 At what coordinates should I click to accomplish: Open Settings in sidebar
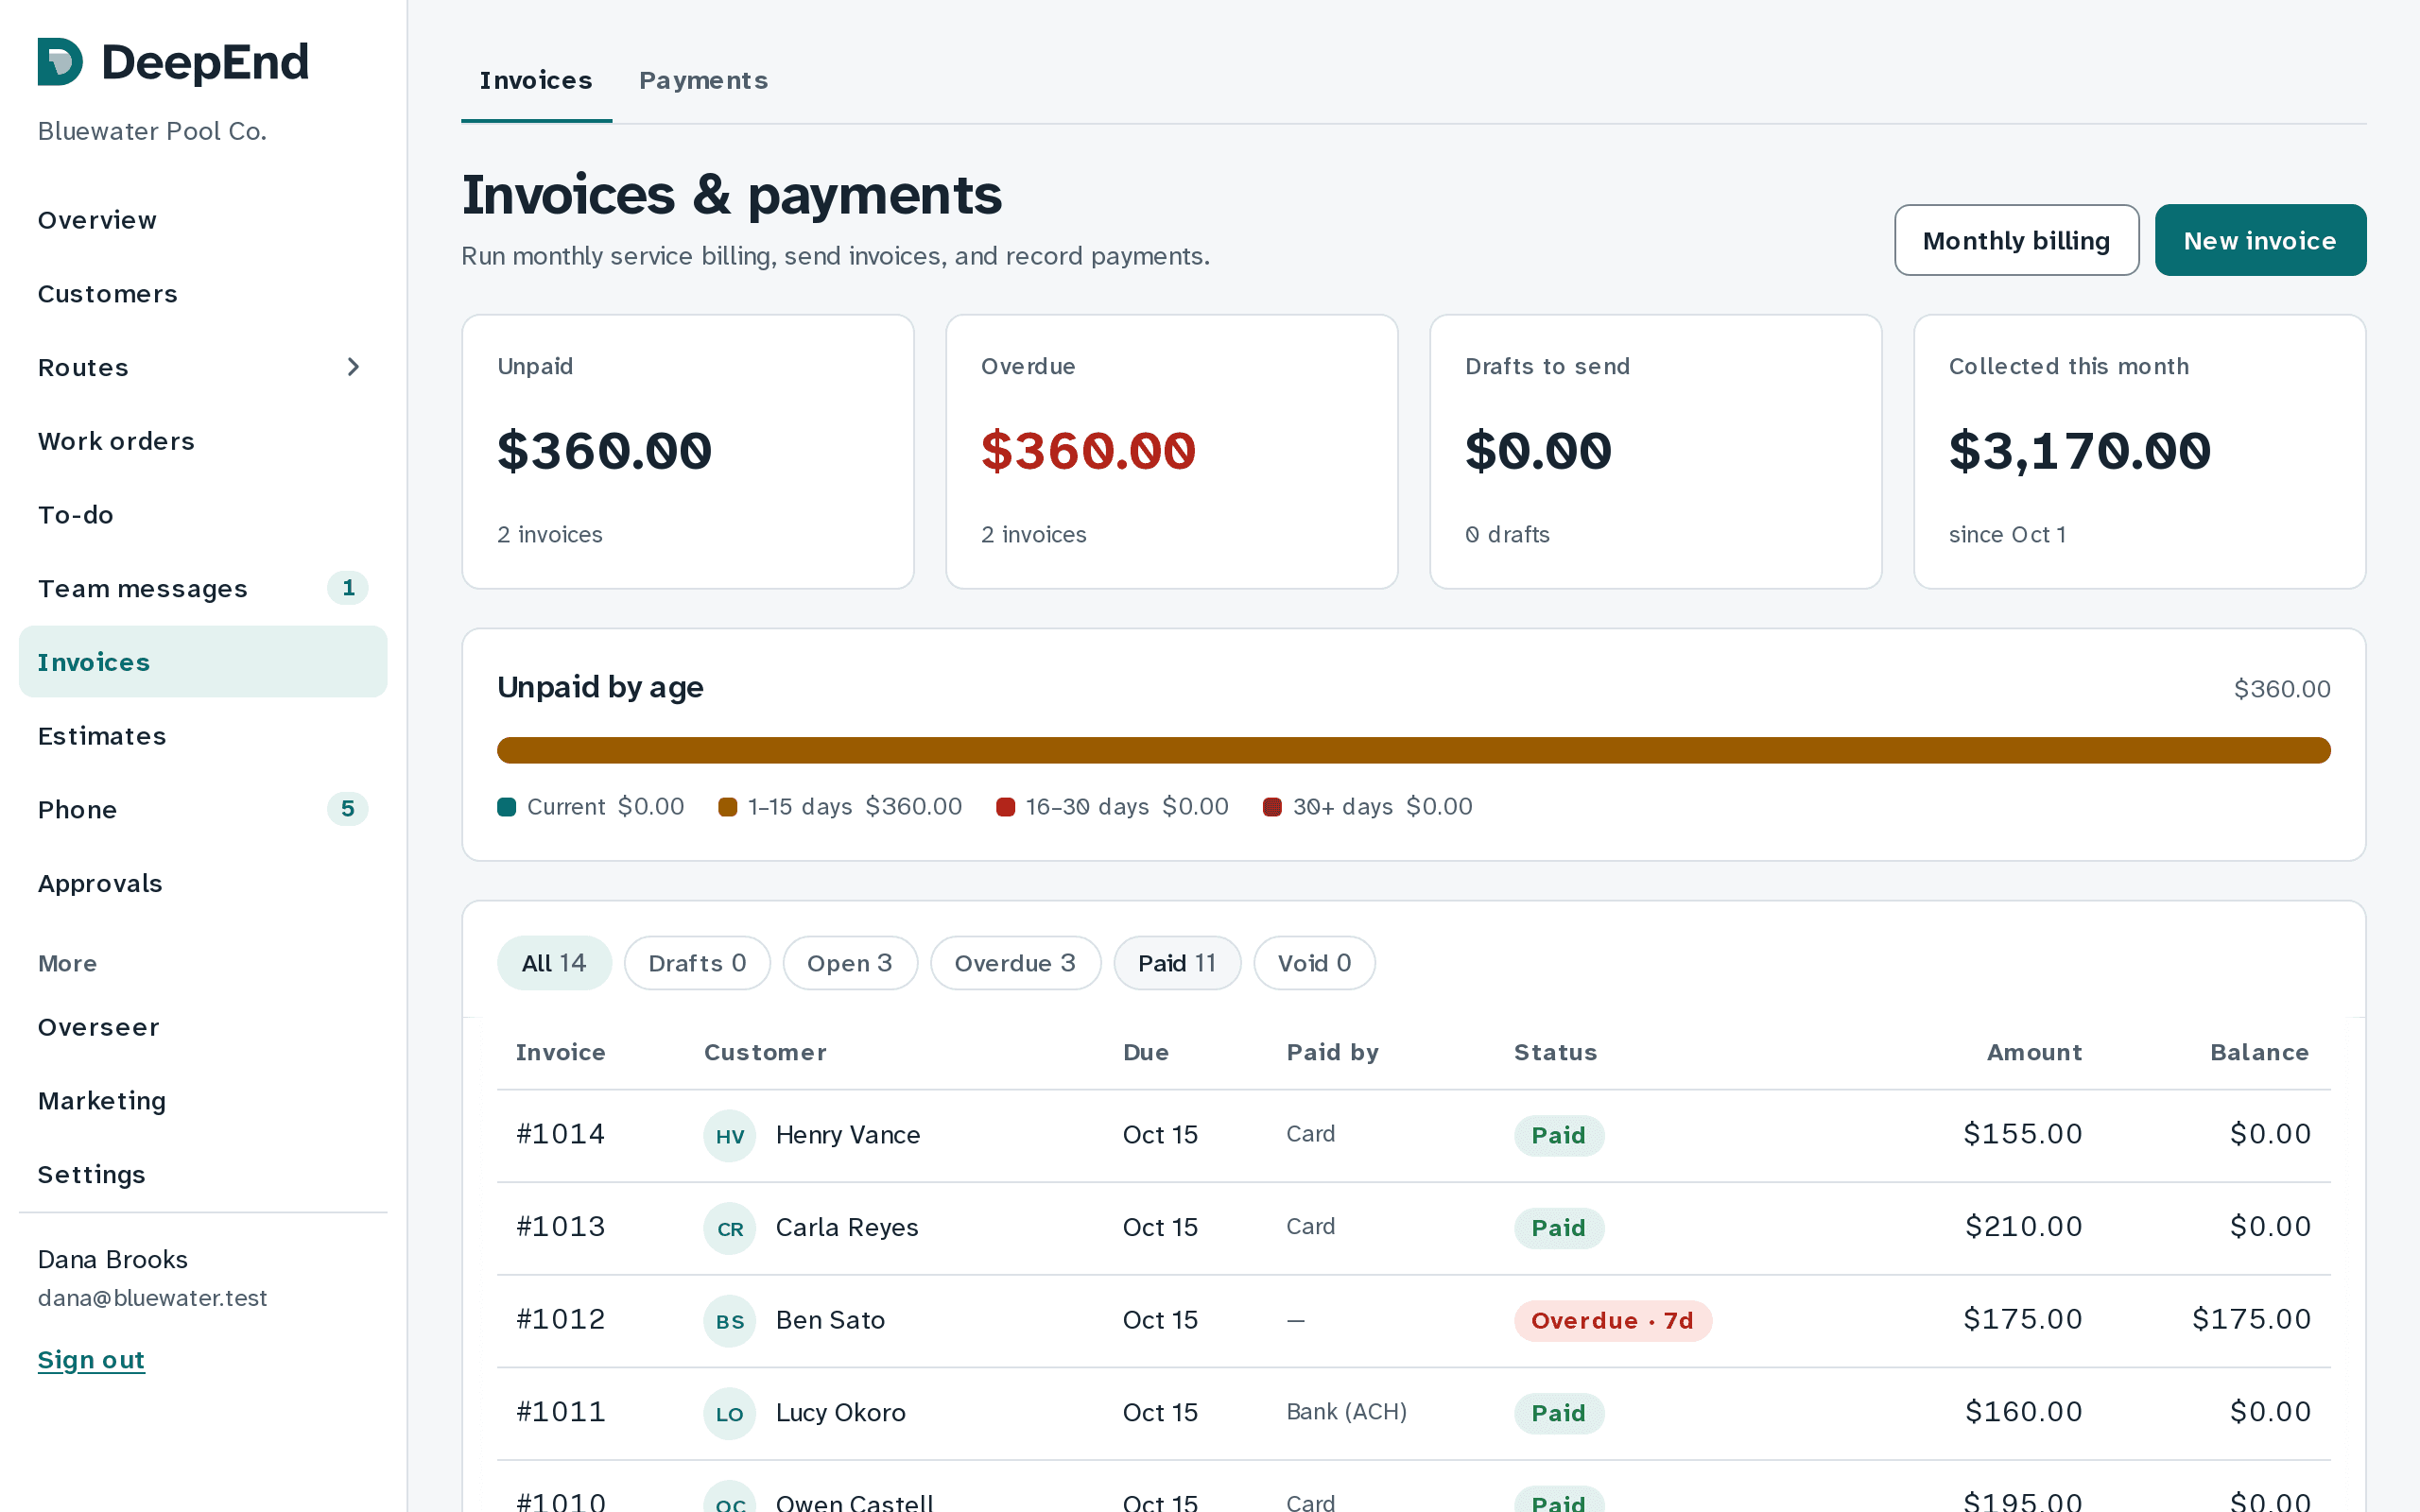point(203,1174)
